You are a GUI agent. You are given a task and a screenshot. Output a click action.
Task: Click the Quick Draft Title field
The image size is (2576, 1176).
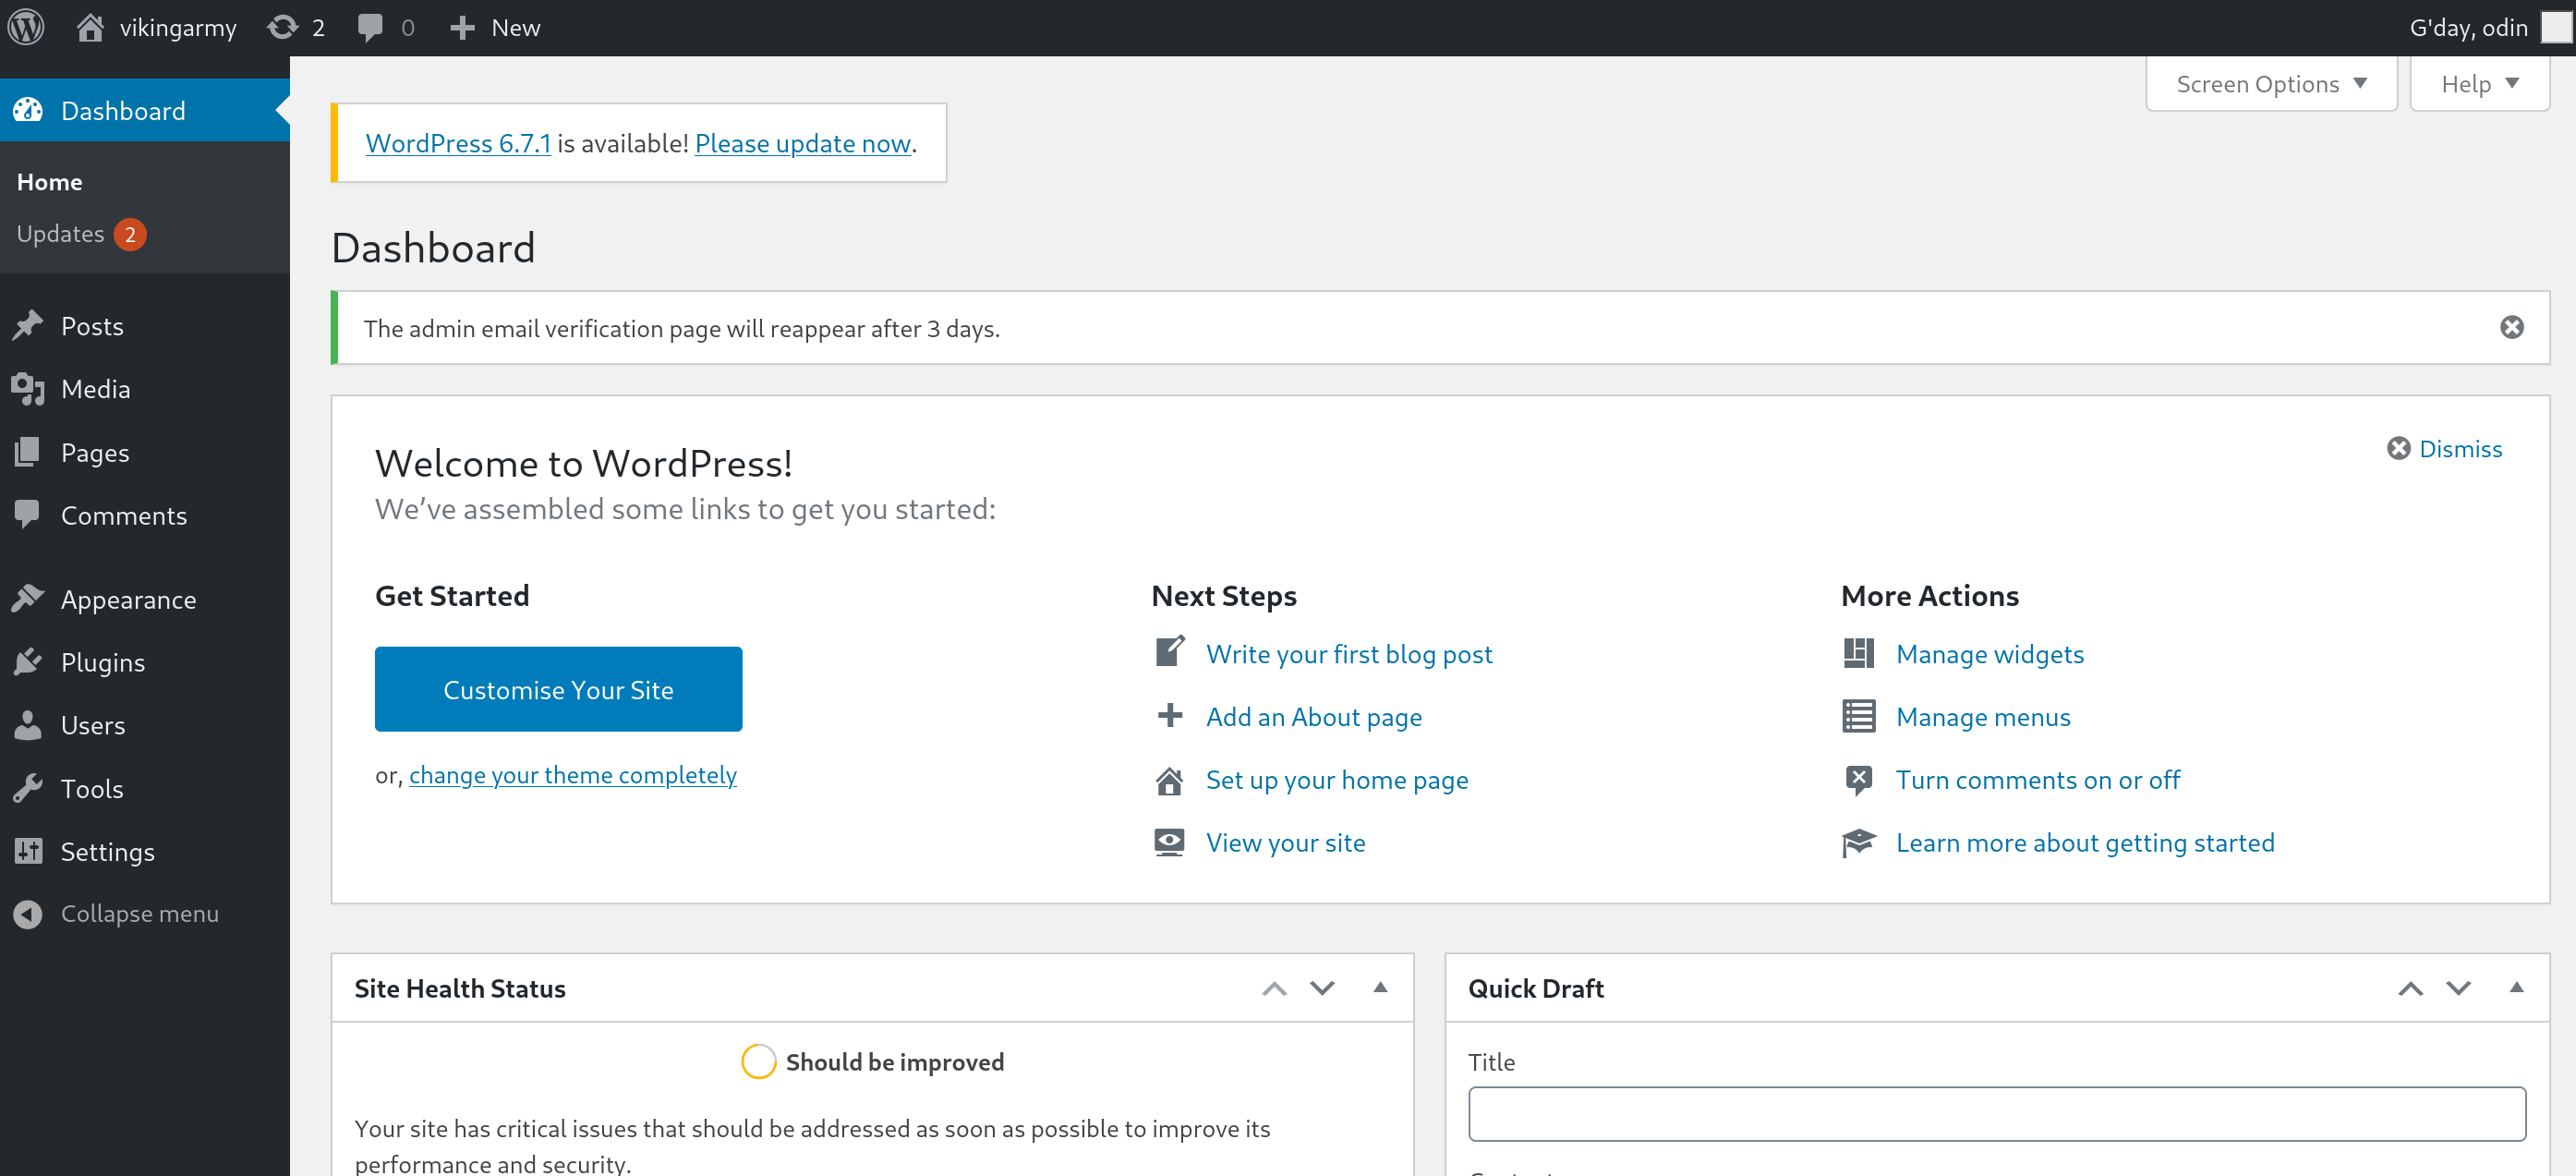point(1996,1113)
